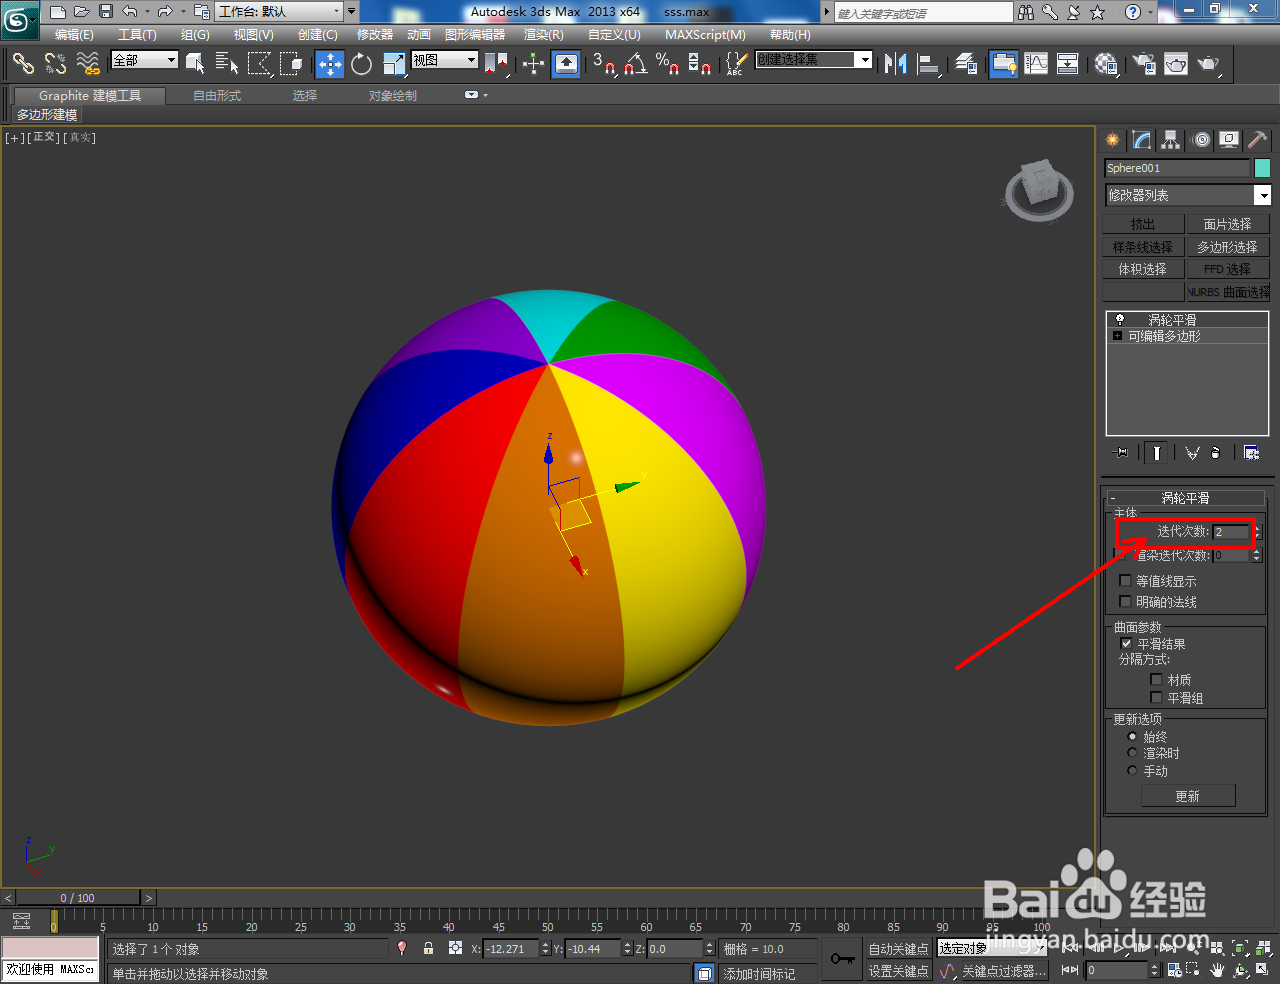Toggle the 3D Snaps button

(604, 64)
